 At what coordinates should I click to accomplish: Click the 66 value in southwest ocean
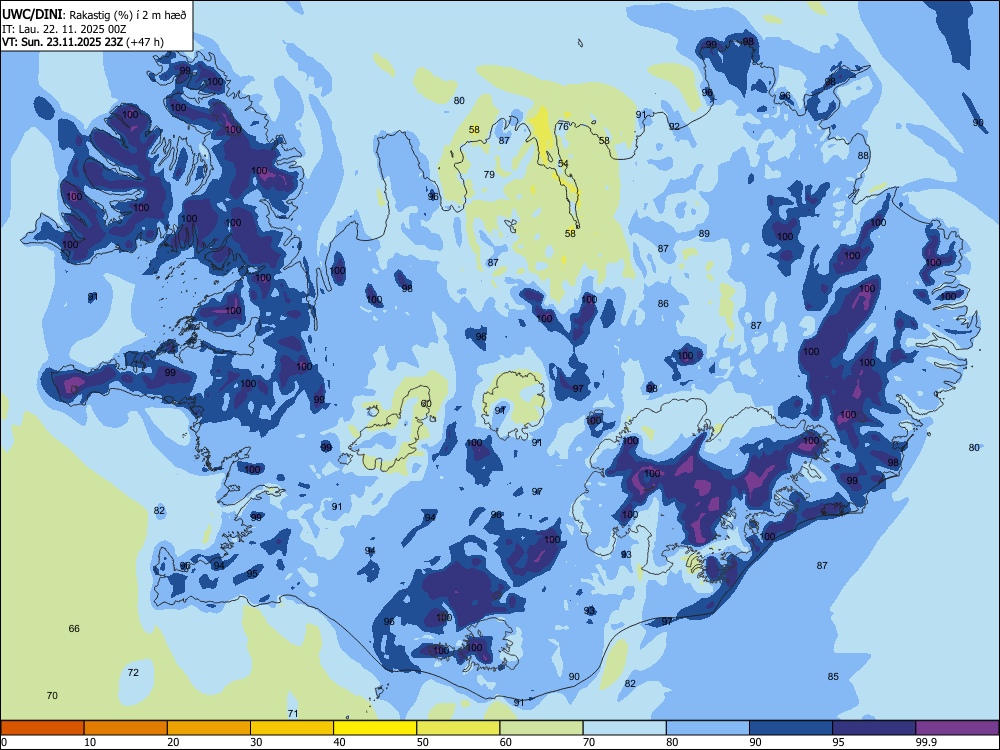(x=74, y=629)
